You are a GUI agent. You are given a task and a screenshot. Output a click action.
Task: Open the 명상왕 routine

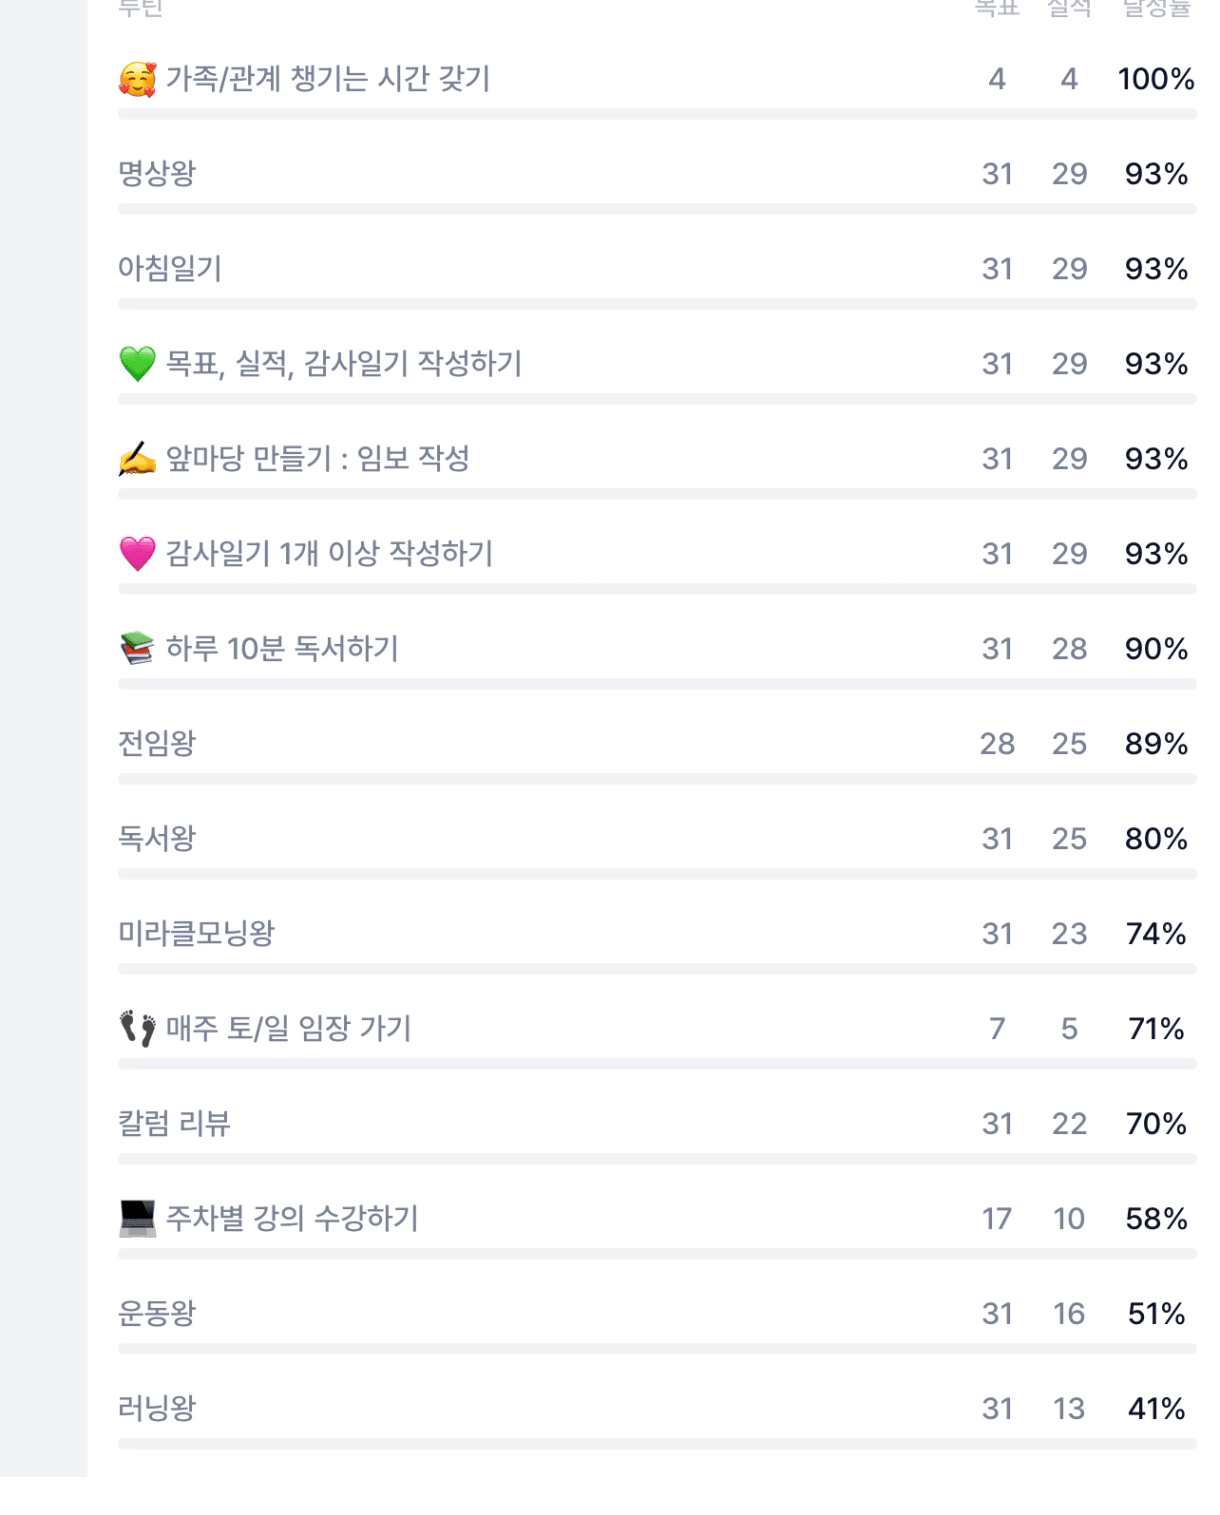[x=157, y=174]
